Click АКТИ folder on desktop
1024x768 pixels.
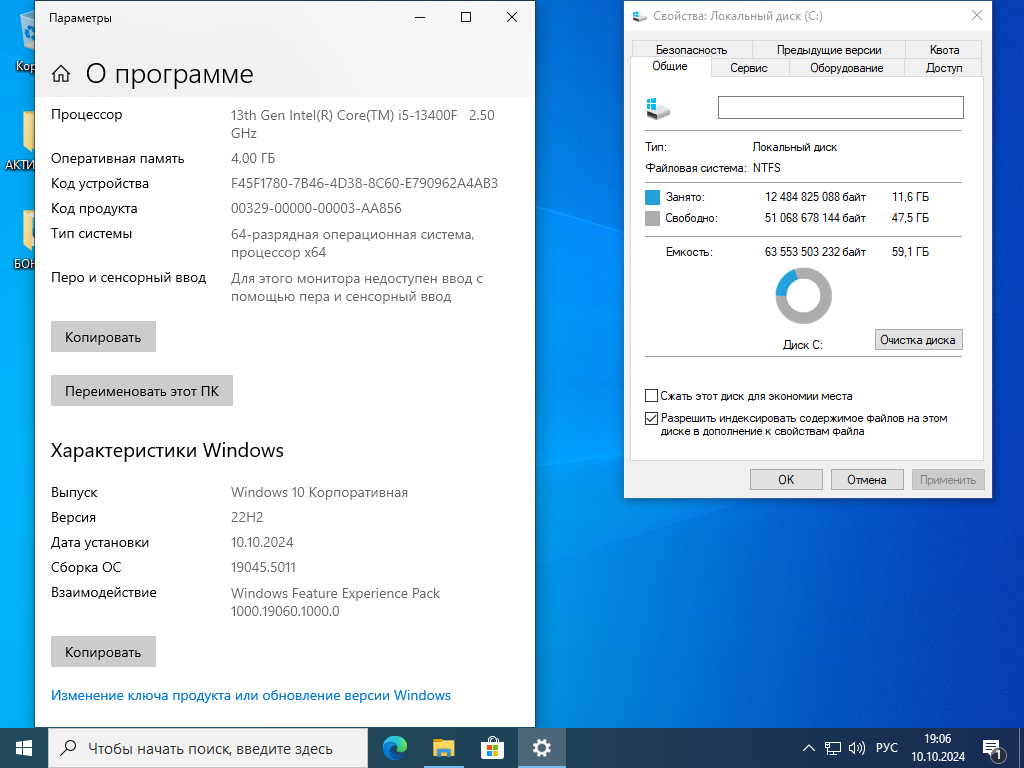click(22, 140)
